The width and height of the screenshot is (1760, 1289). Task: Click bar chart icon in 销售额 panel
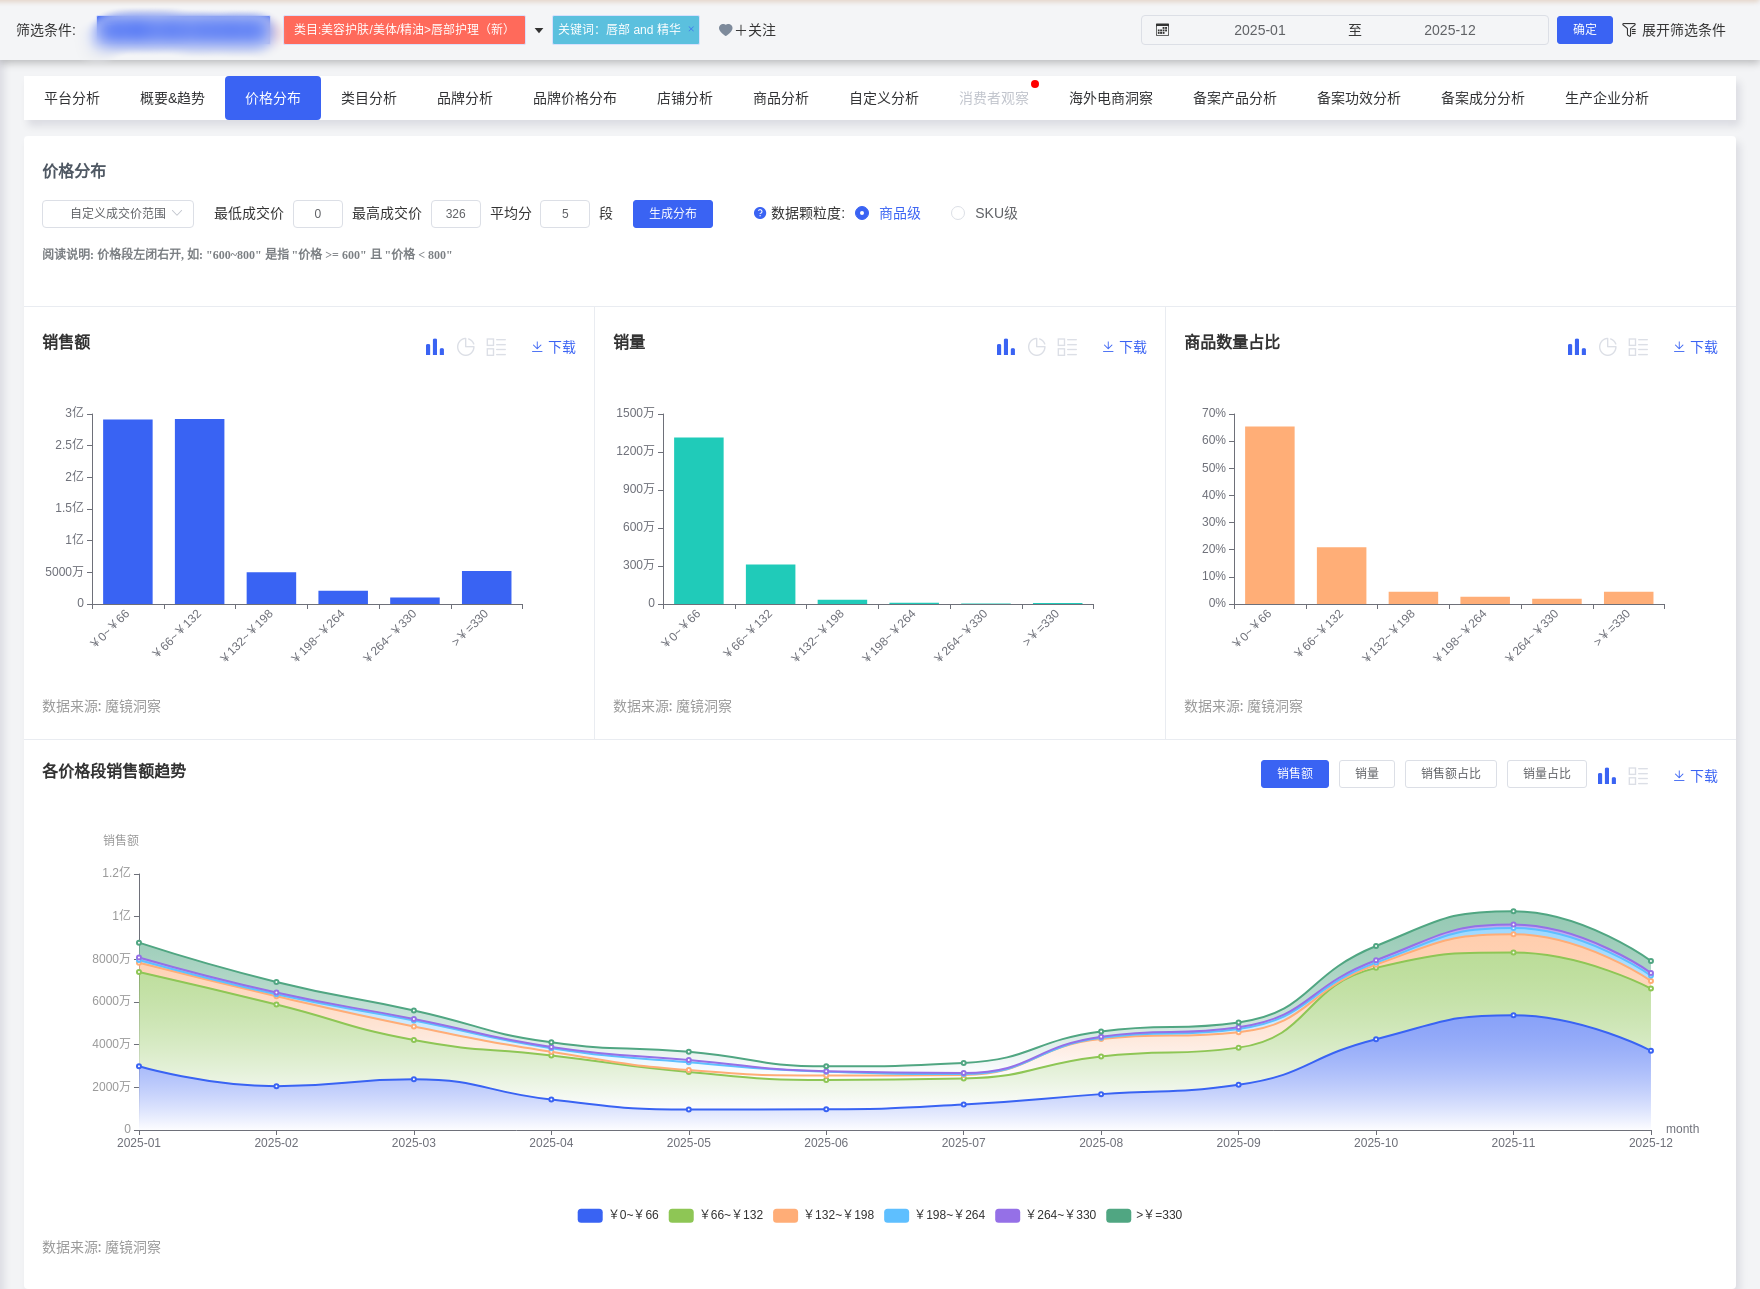[434, 347]
